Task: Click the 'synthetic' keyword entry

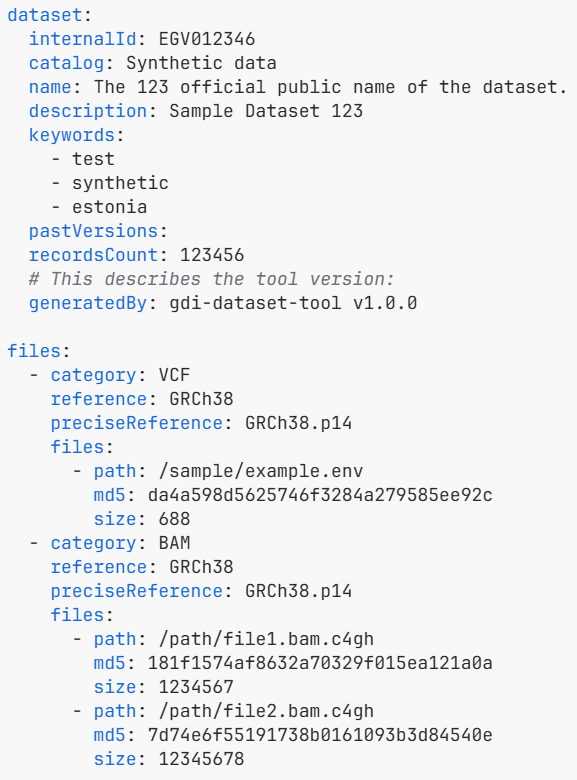Action: pyautogui.click(x=120, y=183)
